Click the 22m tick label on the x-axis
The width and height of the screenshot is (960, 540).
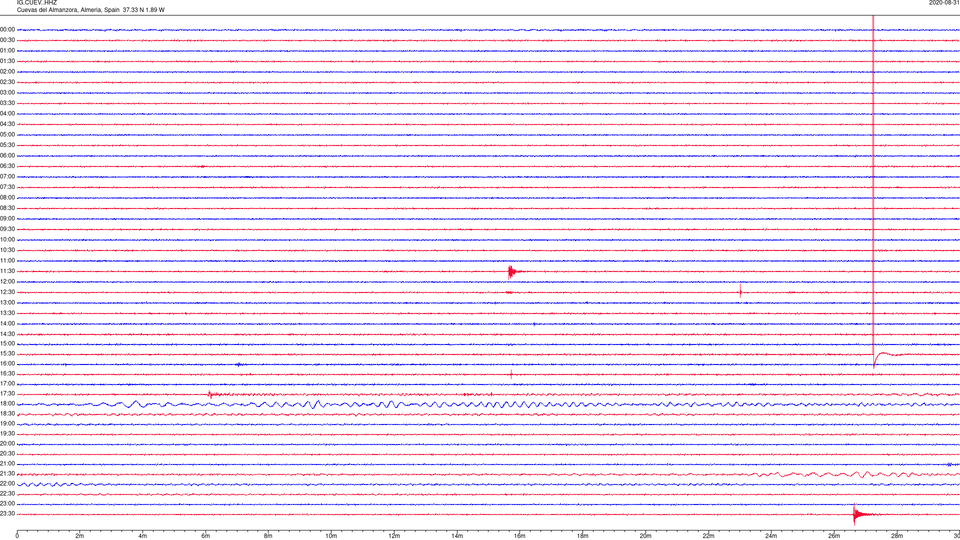click(x=708, y=536)
